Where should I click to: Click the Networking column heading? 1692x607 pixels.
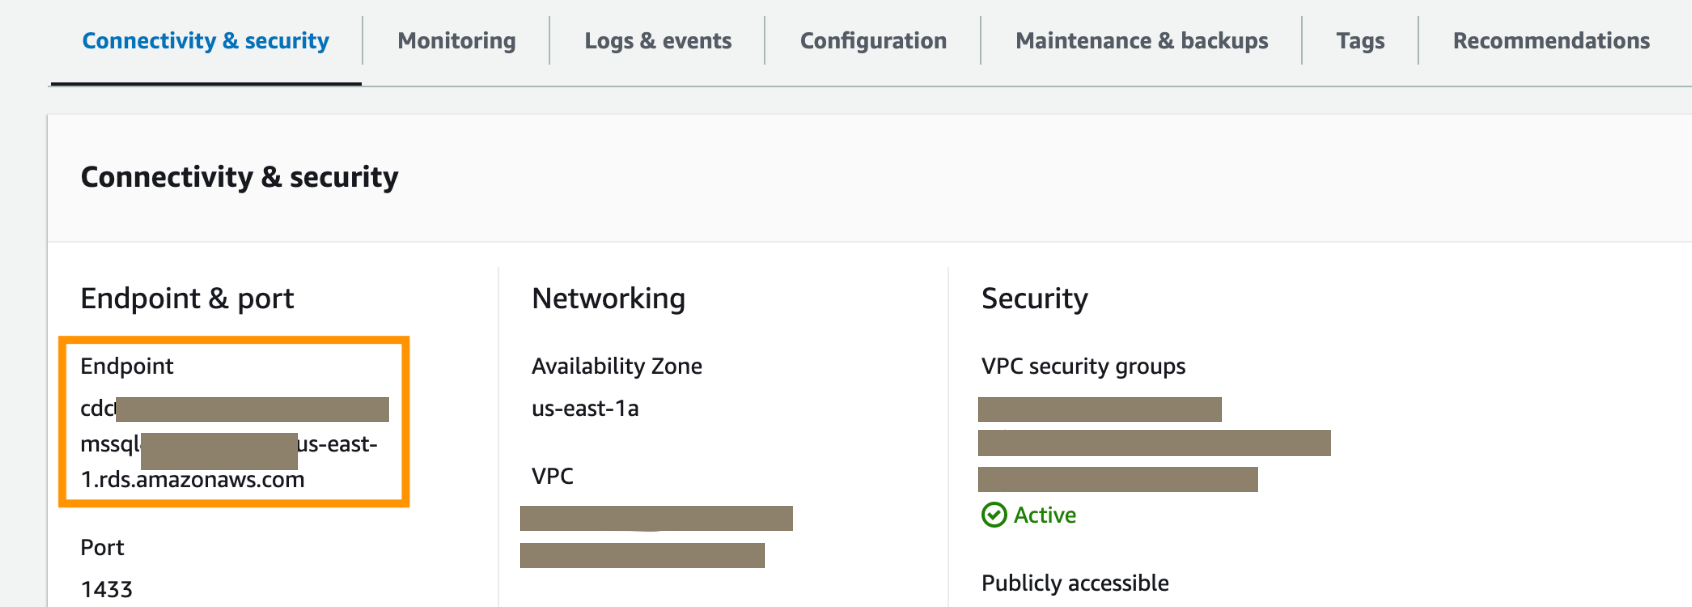(609, 298)
